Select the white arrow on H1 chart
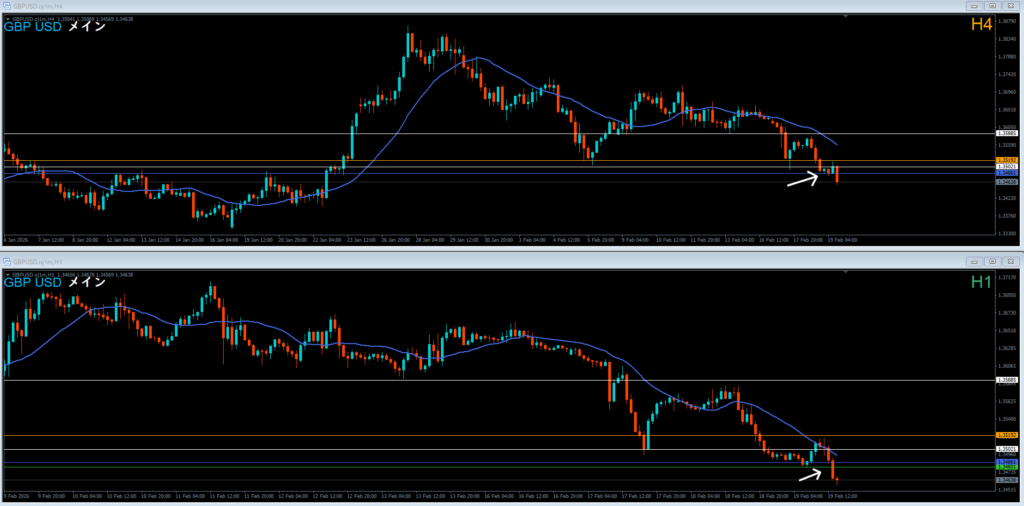 [814, 473]
